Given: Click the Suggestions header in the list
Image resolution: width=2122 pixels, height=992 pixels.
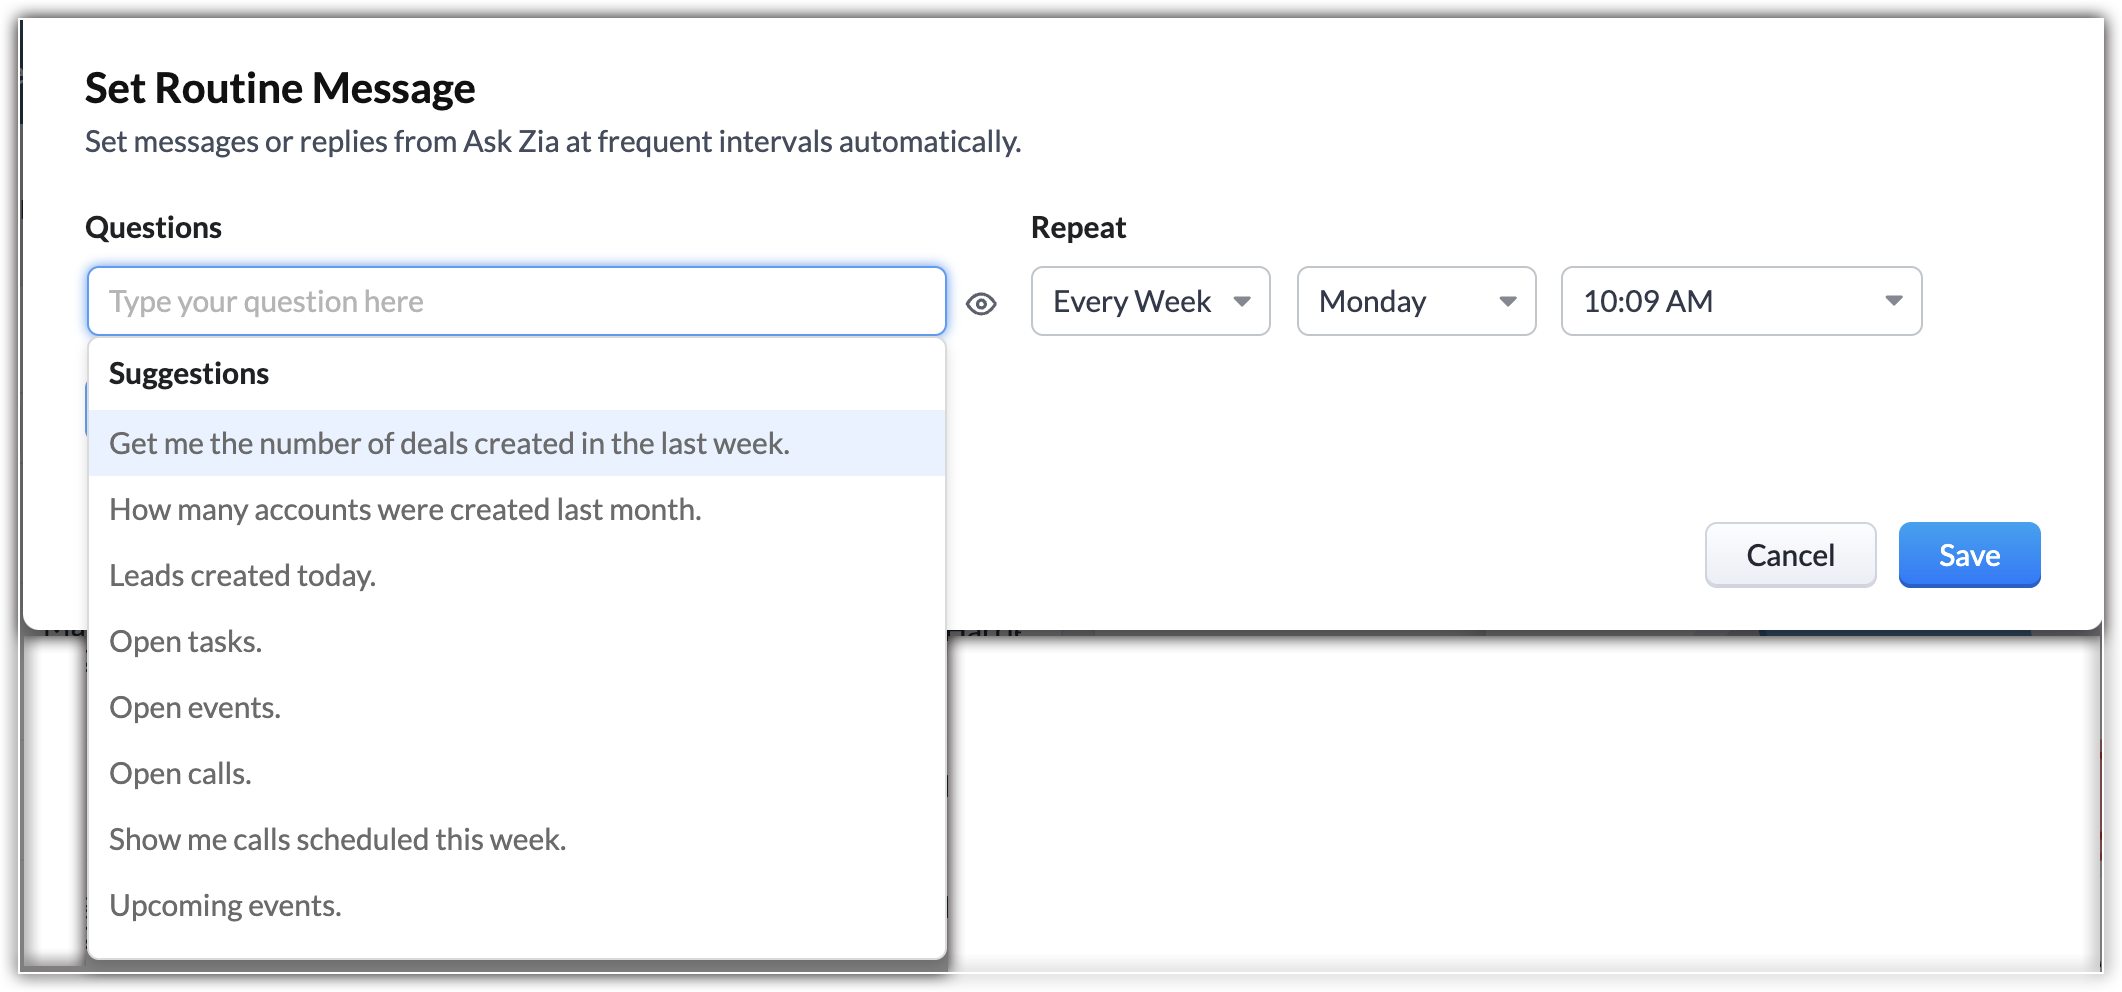Looking at the screenshot, I should click(189, 373).
